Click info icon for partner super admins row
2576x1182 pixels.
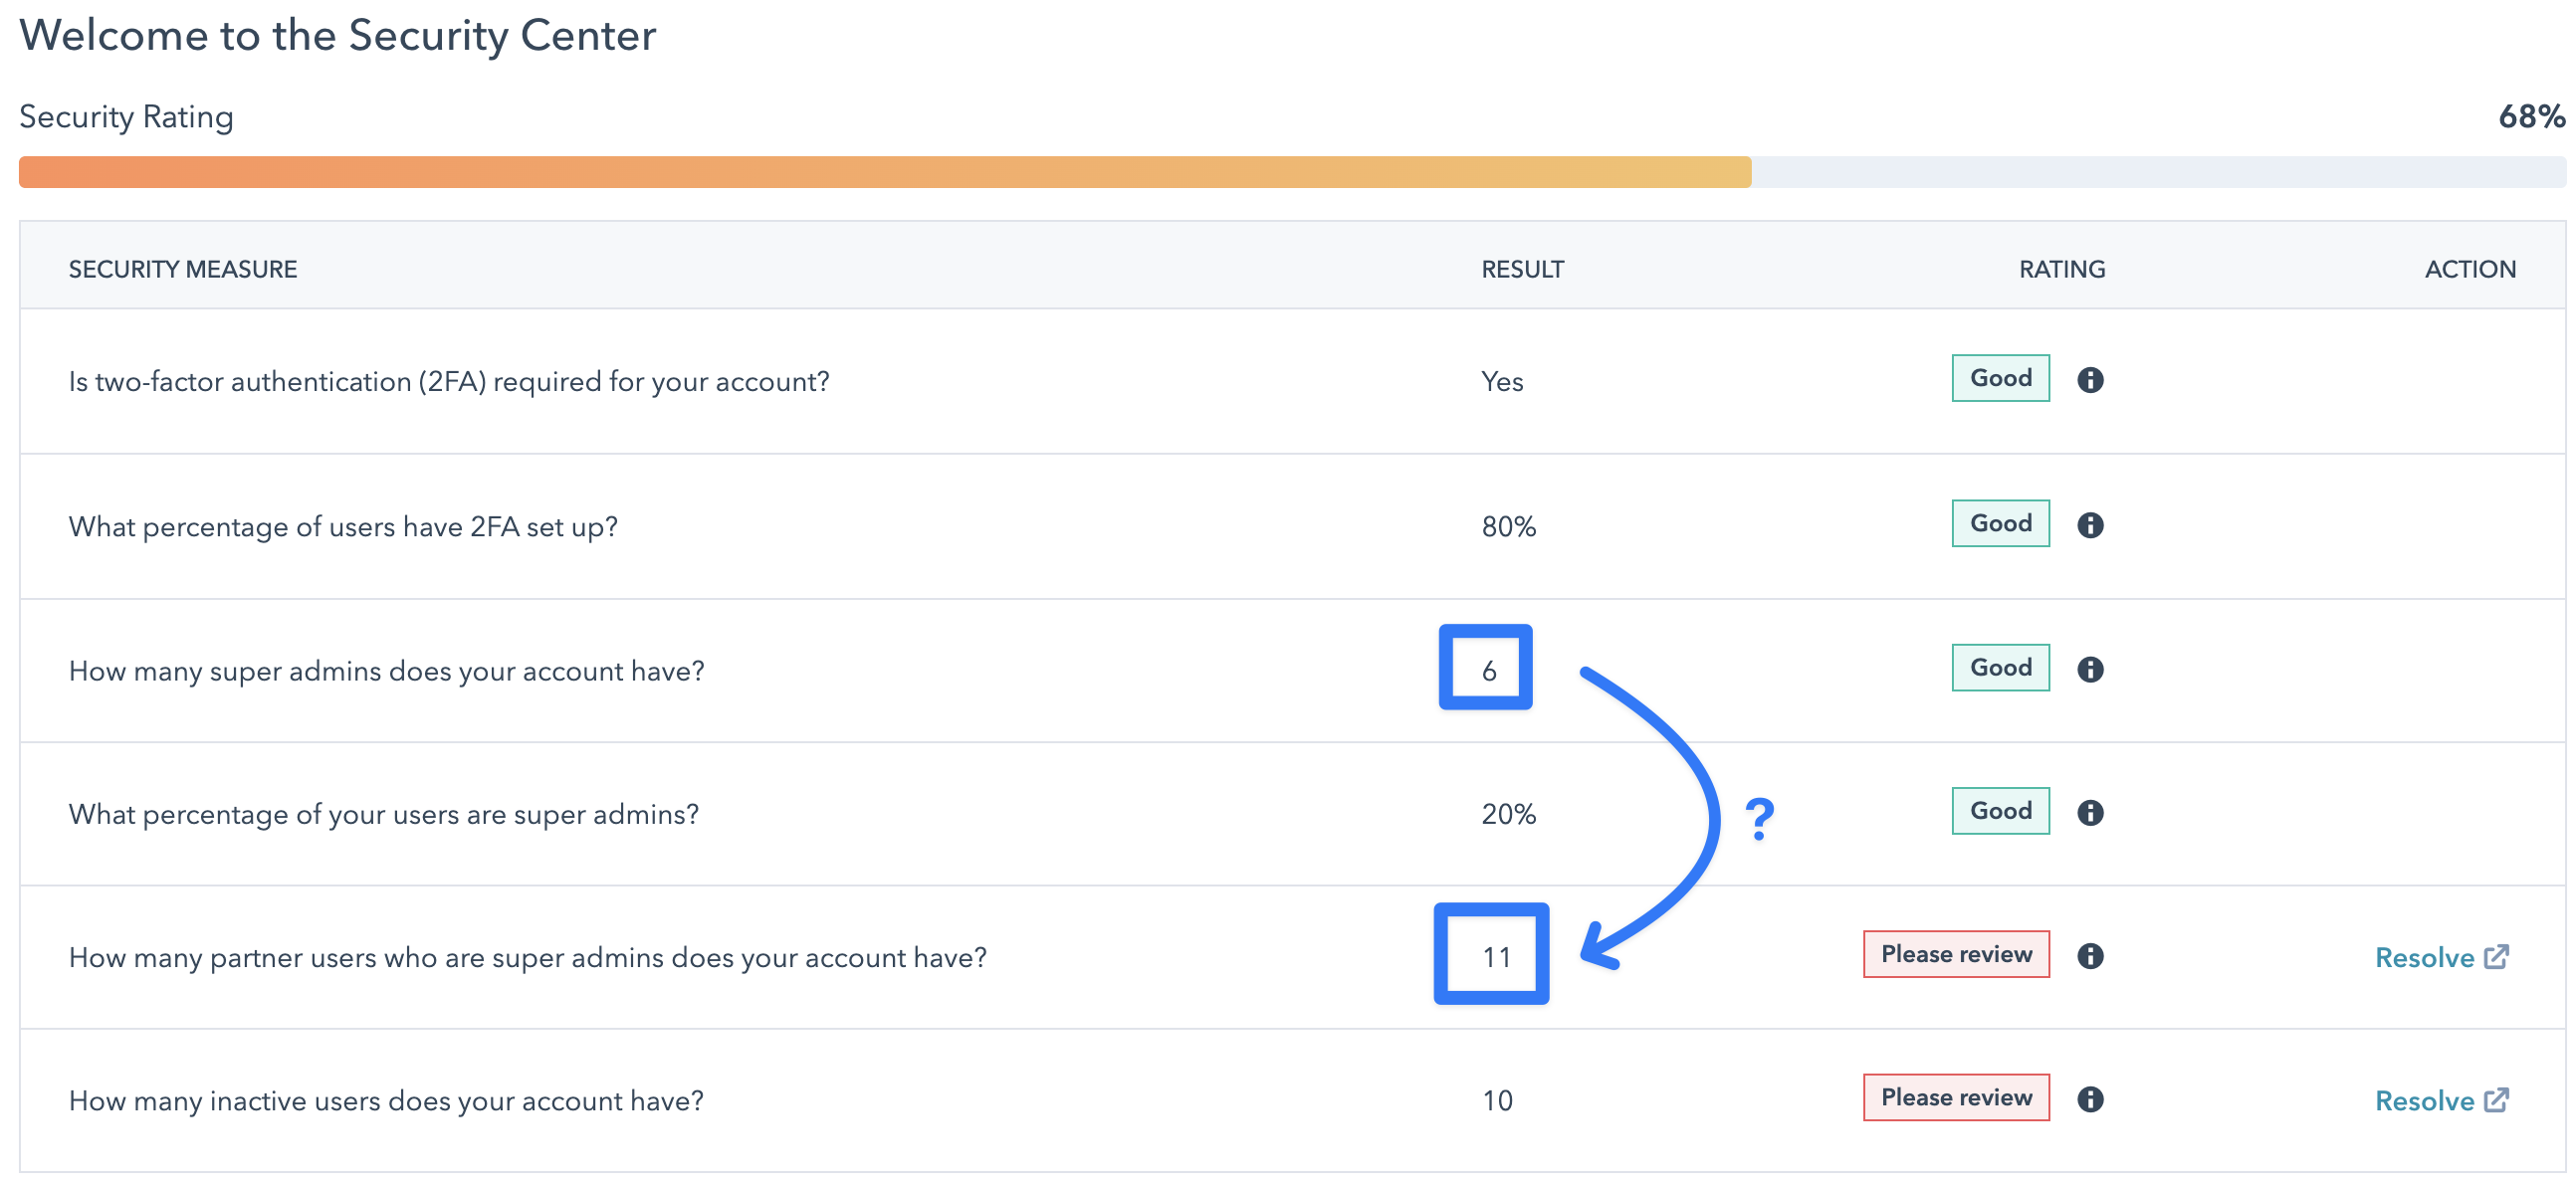click(x=2089, y=956)
